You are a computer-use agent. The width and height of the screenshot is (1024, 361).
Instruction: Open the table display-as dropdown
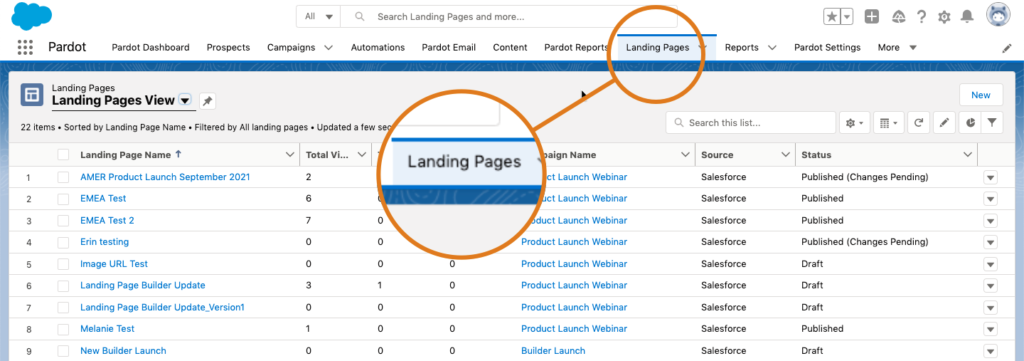coord(888,122)
